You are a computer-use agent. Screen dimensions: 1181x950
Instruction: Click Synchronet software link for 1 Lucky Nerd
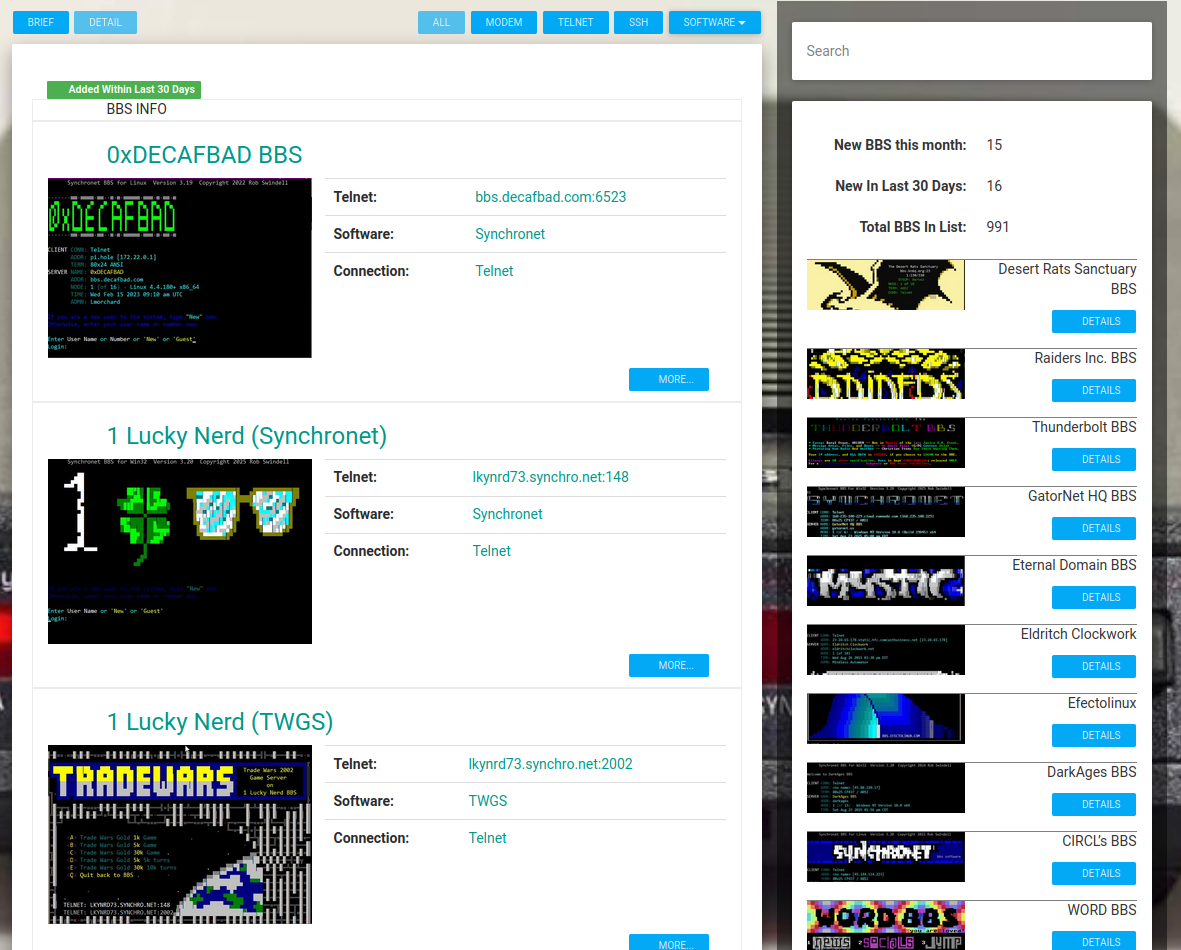[x=508, y=514]
